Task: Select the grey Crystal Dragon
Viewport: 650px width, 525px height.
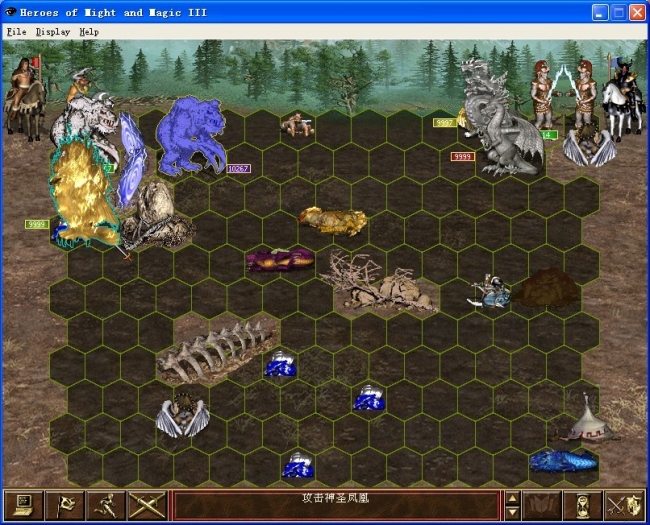Action: 502,118
